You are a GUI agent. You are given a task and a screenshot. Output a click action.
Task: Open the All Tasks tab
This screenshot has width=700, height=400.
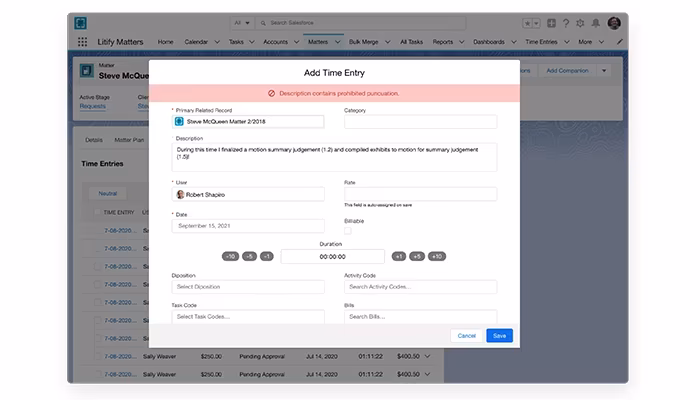click(411, 42)
